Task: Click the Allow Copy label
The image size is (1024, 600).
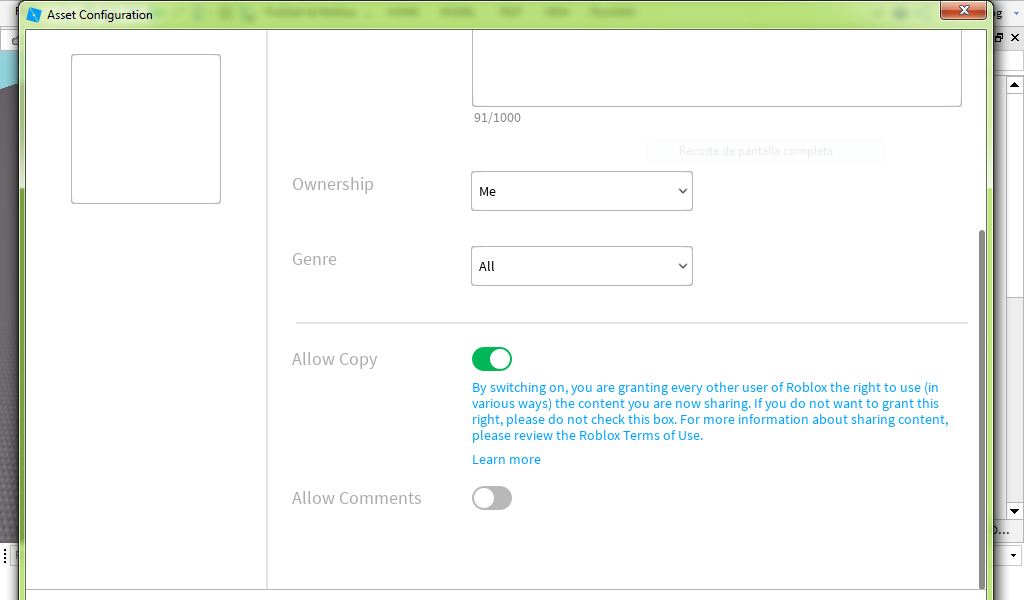Action: click(334, 360)
